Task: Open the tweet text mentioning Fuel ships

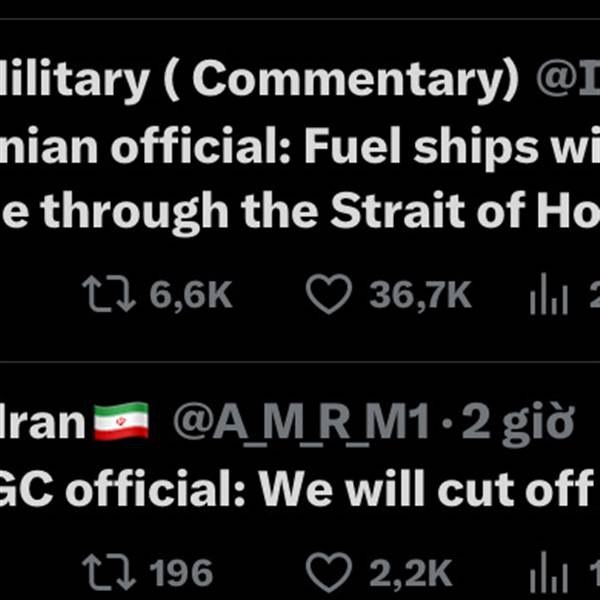Action: coord(300,146)
